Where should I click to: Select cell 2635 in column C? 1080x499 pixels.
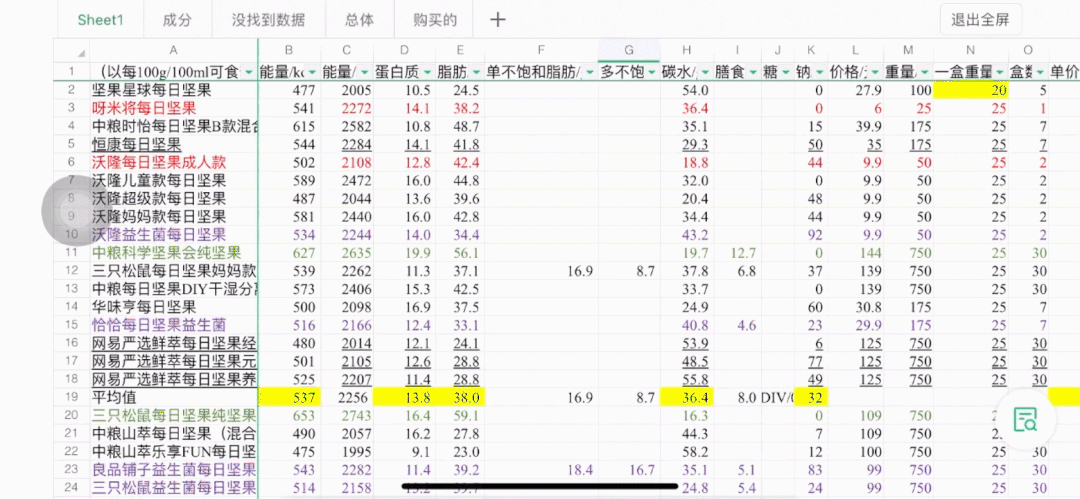[x=346, y=252]
